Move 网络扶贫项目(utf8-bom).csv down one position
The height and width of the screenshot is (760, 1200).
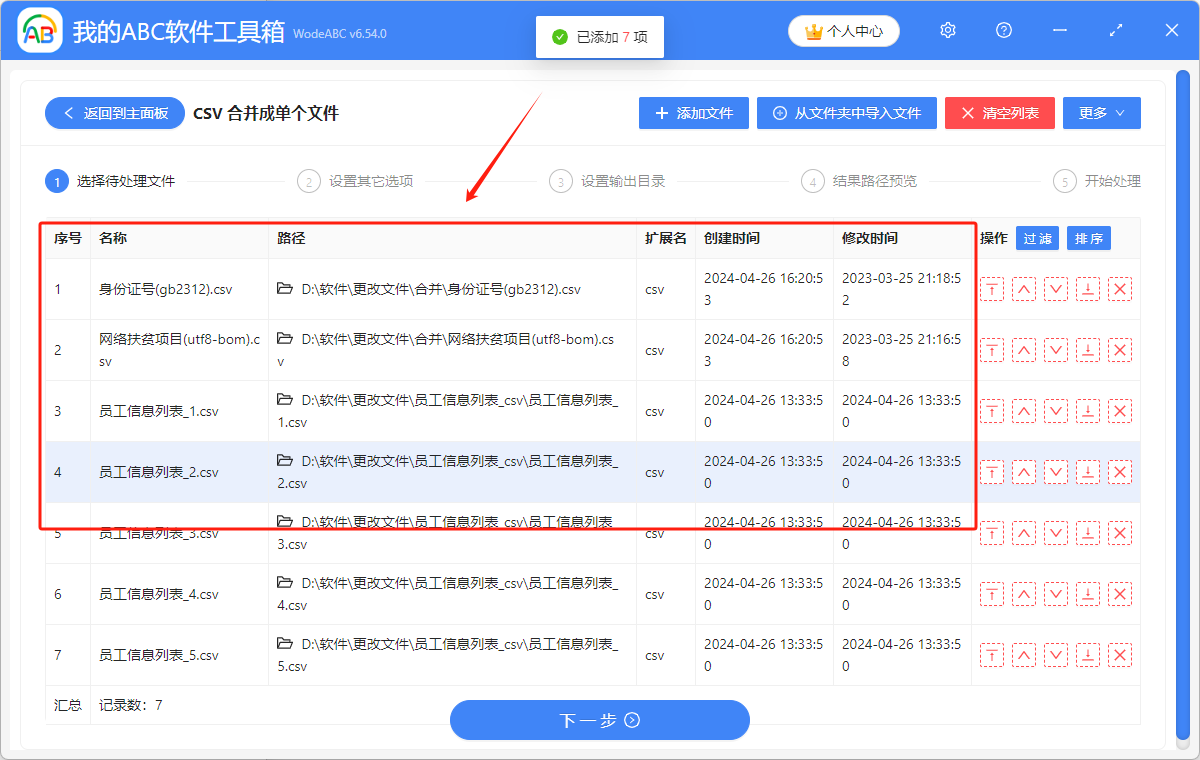click(1055, 350)
